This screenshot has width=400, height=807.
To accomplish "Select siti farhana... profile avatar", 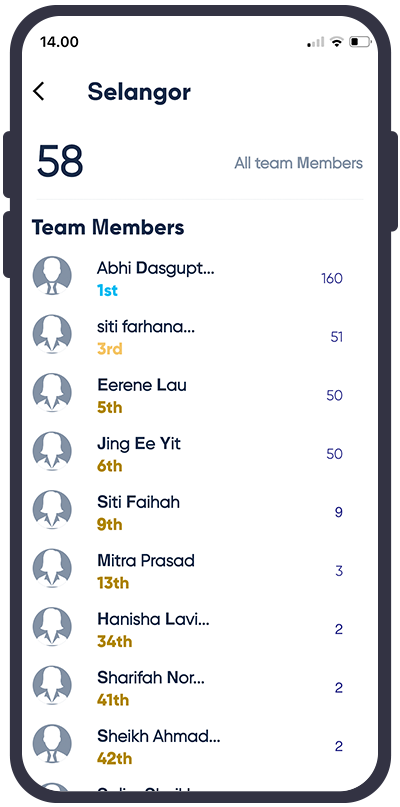I will [x=52, y=335].
